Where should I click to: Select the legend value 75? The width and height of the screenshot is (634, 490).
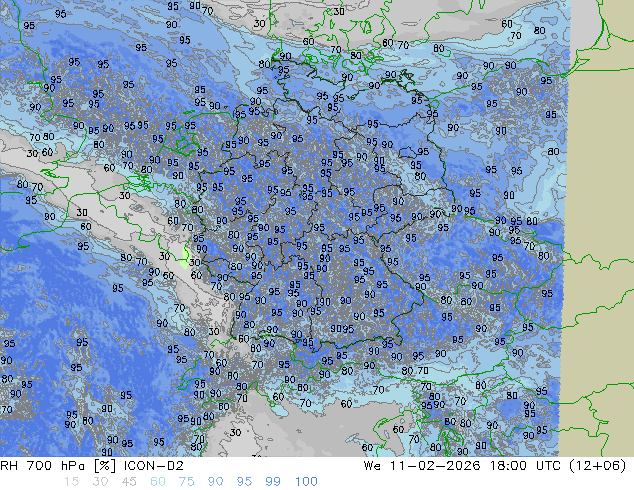(186, 482)
